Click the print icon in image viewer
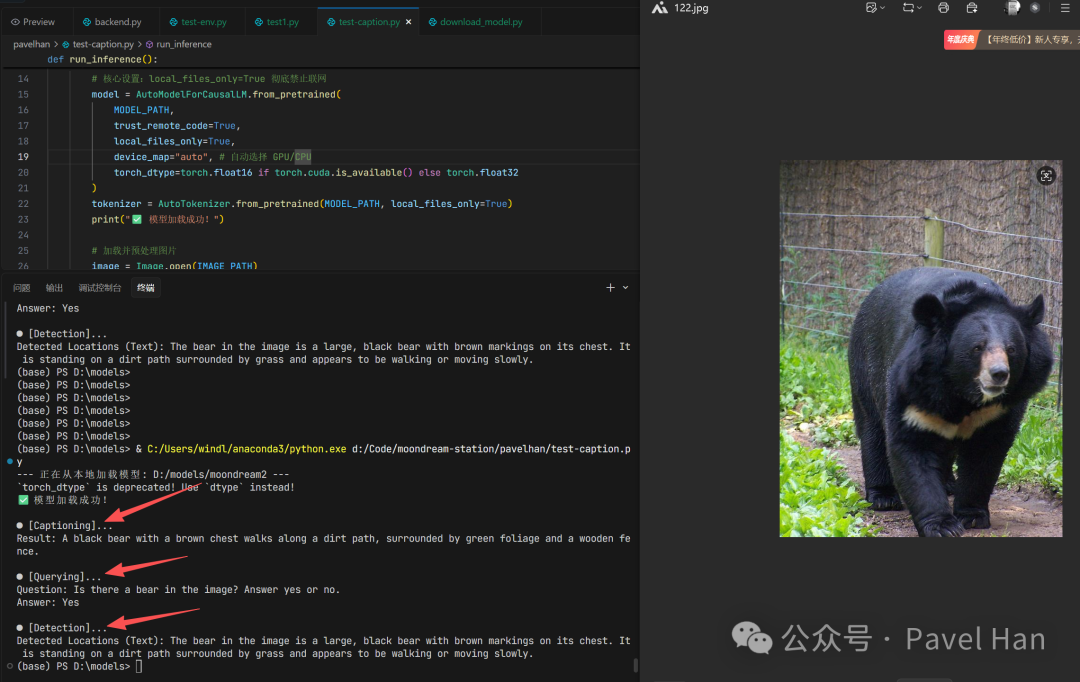 click(943, 8)
